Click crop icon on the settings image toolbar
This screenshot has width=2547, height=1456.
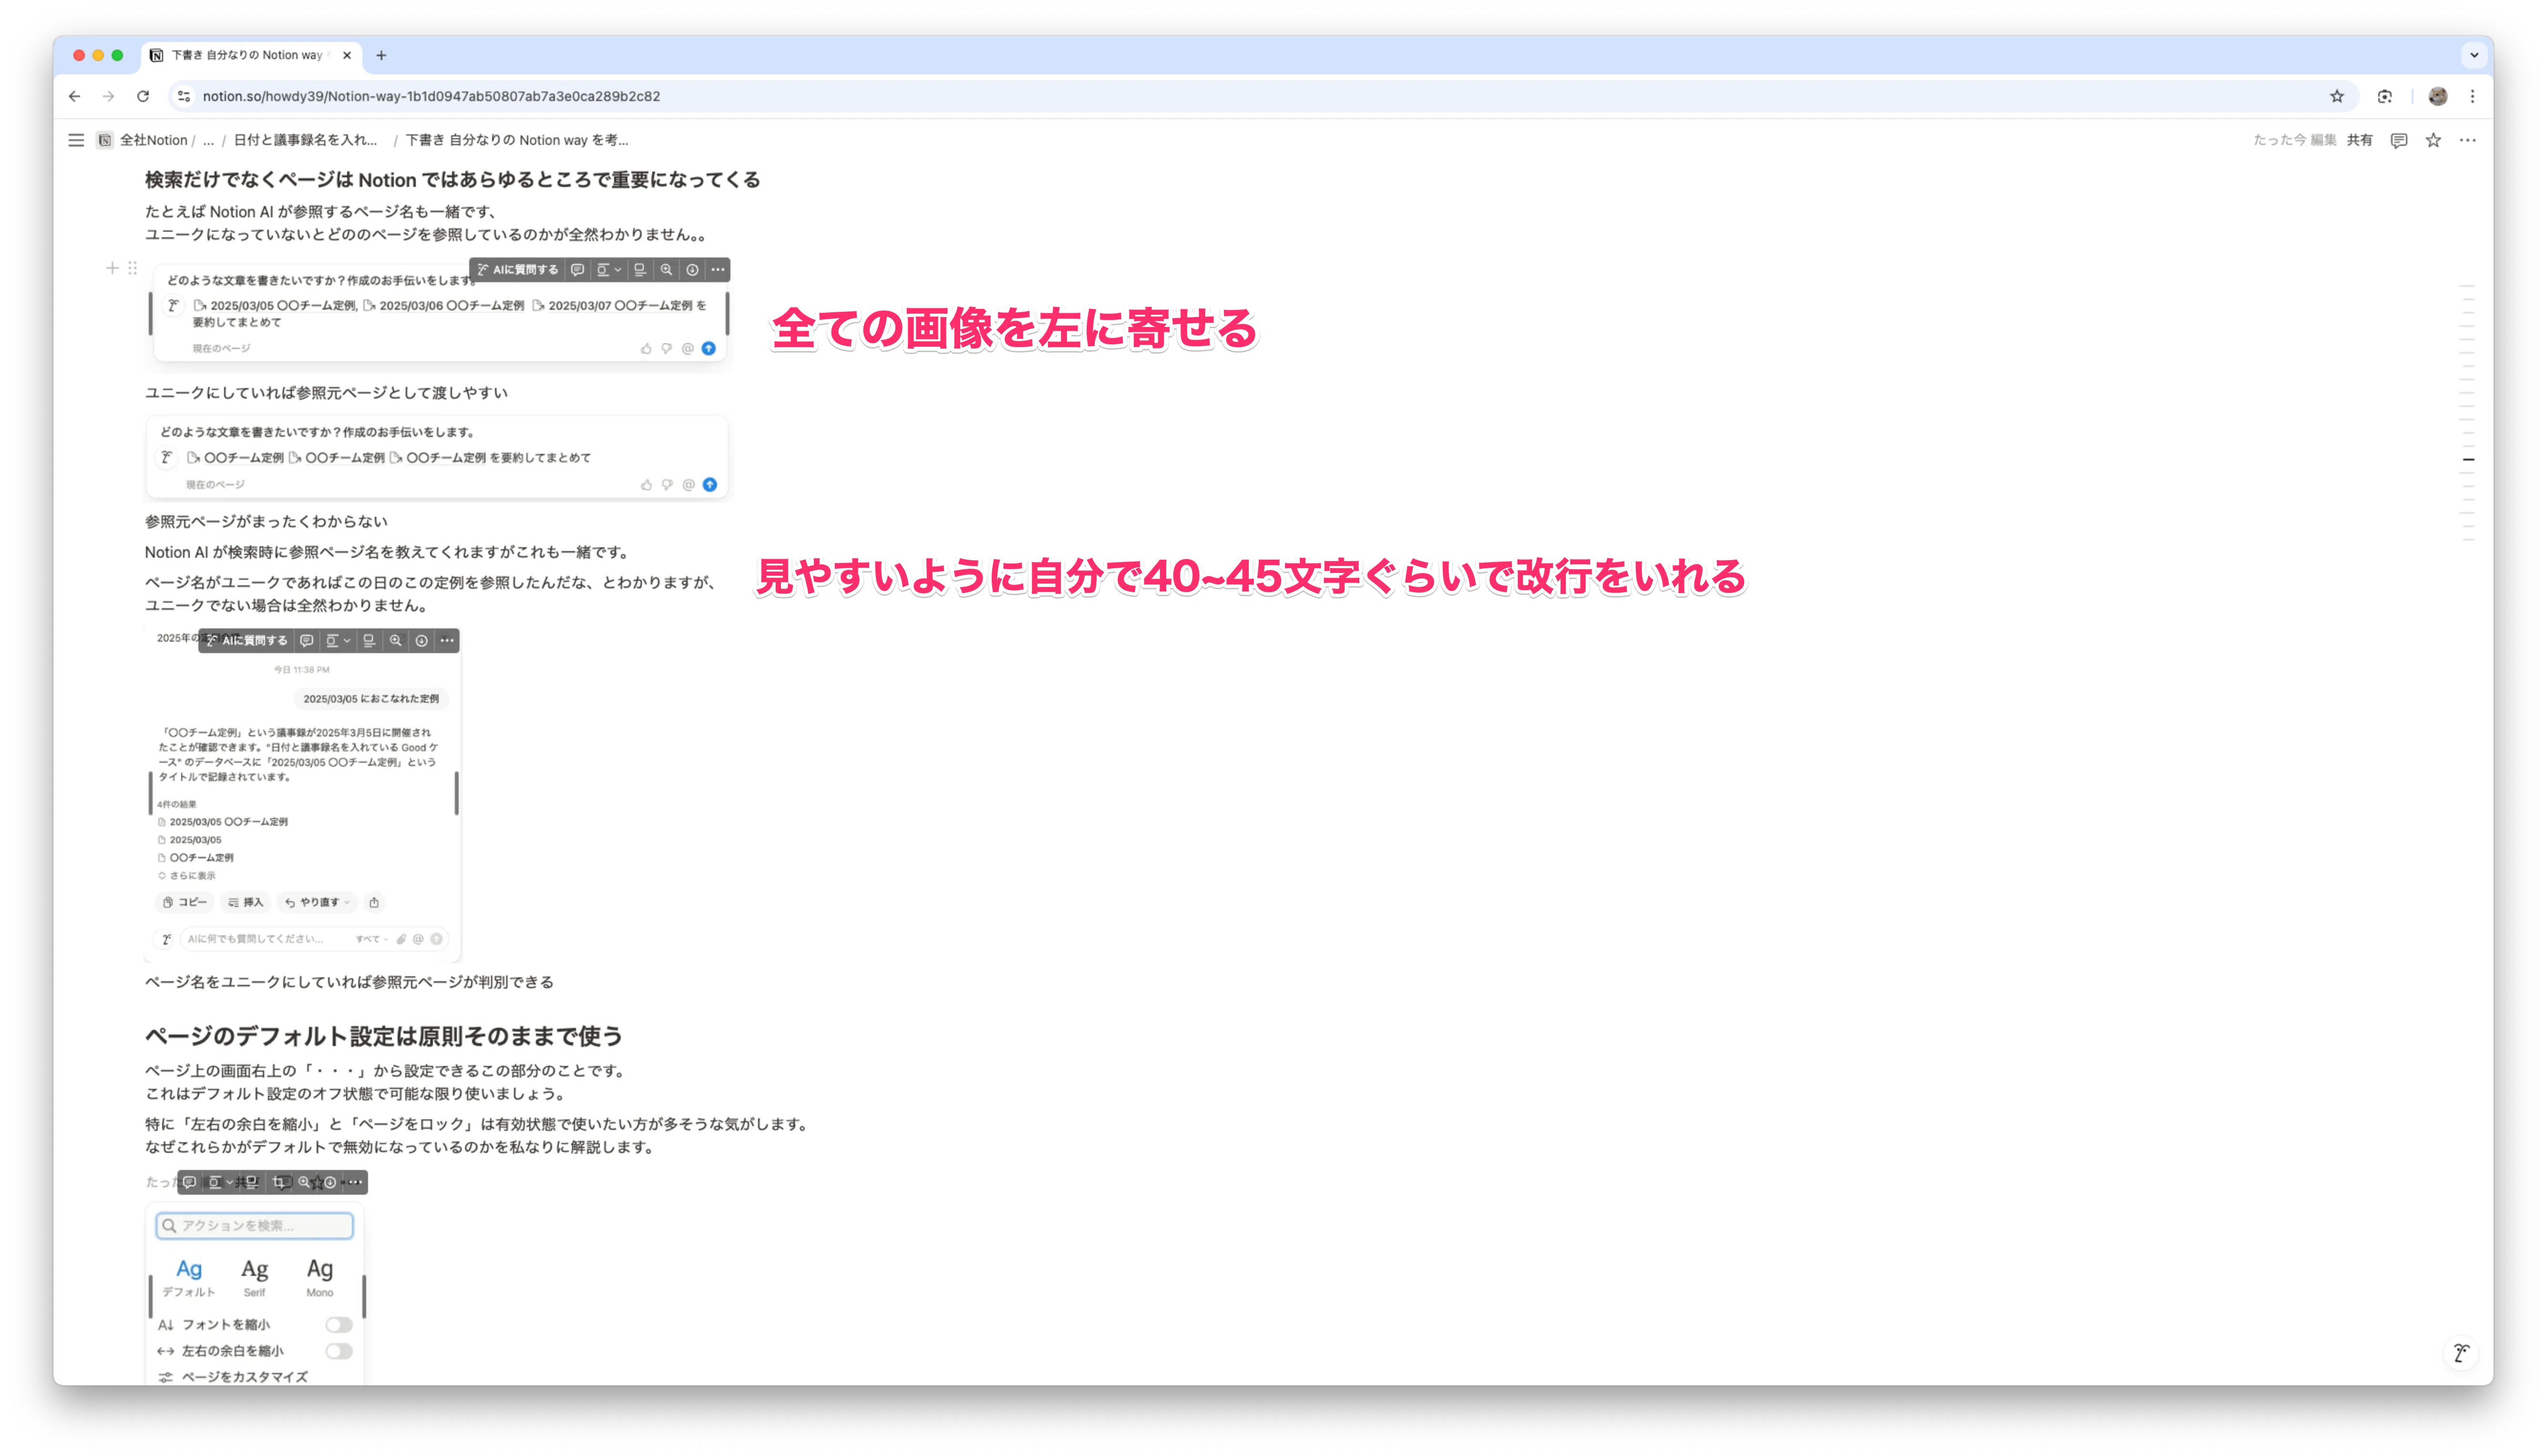pos(278,1182)
